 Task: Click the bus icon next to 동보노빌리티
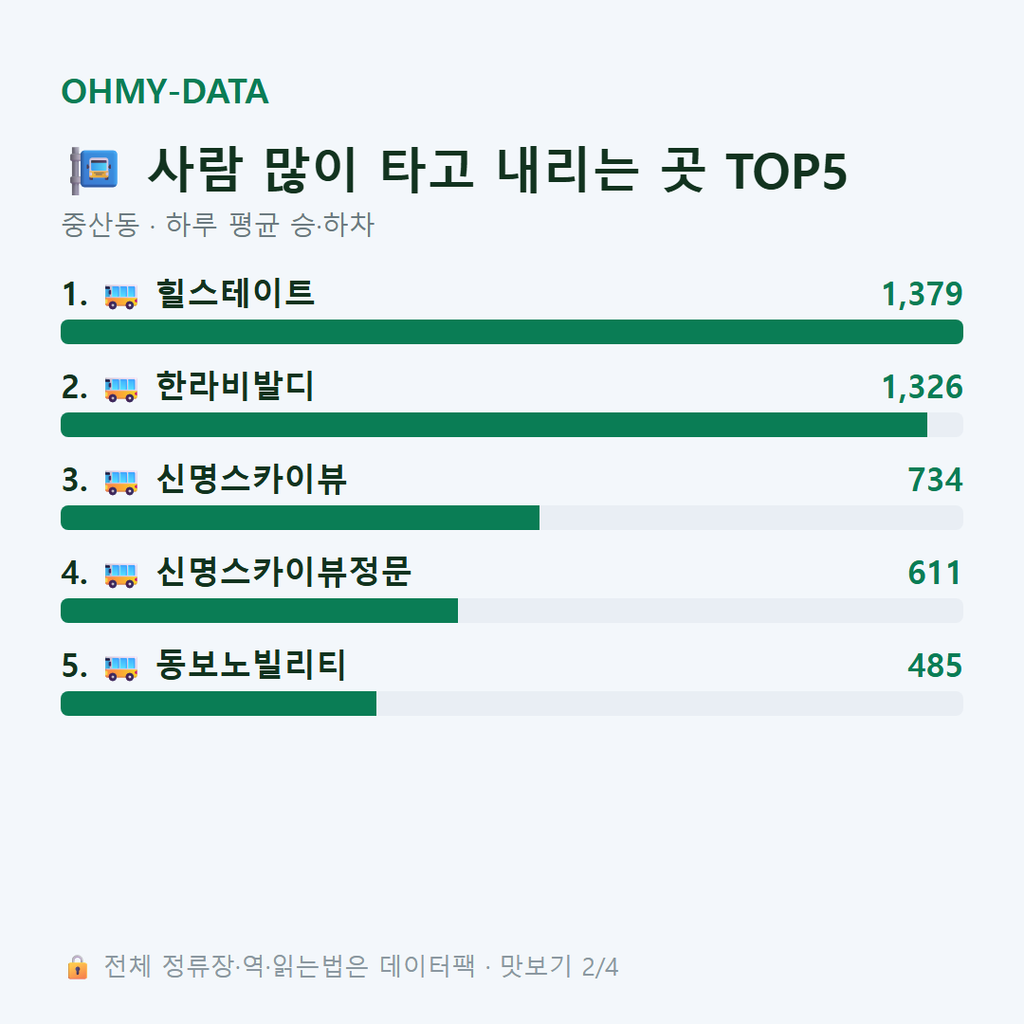tap(121, 667)
